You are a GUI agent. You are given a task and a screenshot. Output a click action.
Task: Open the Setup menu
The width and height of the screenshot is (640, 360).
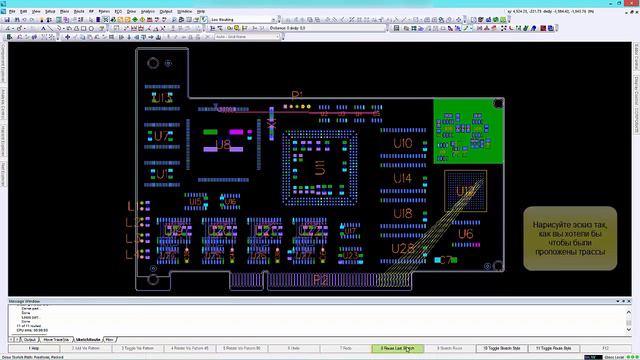point(50,11)
